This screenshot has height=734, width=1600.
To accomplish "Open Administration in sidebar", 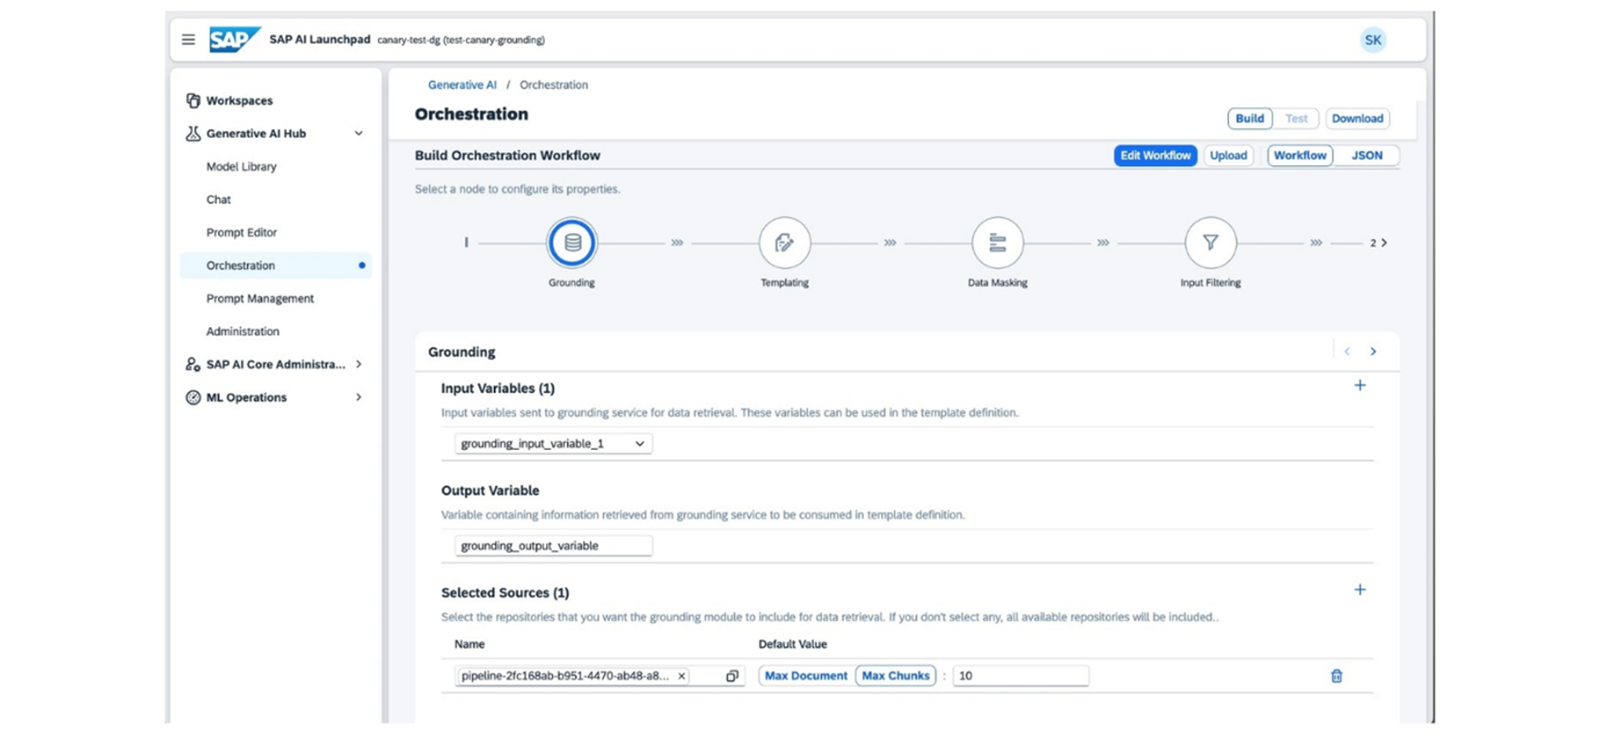I will click(243, 332).
